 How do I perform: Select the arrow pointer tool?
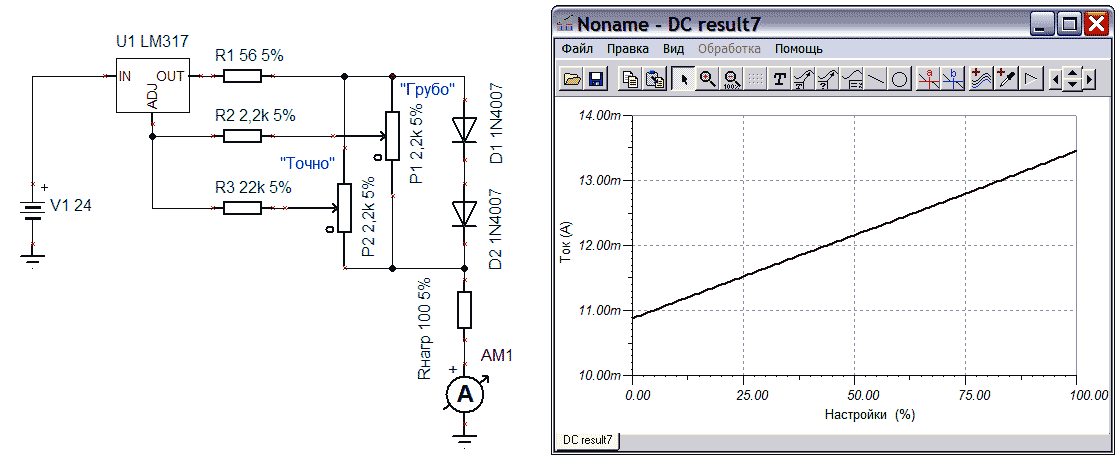click(x=685, y=80)
